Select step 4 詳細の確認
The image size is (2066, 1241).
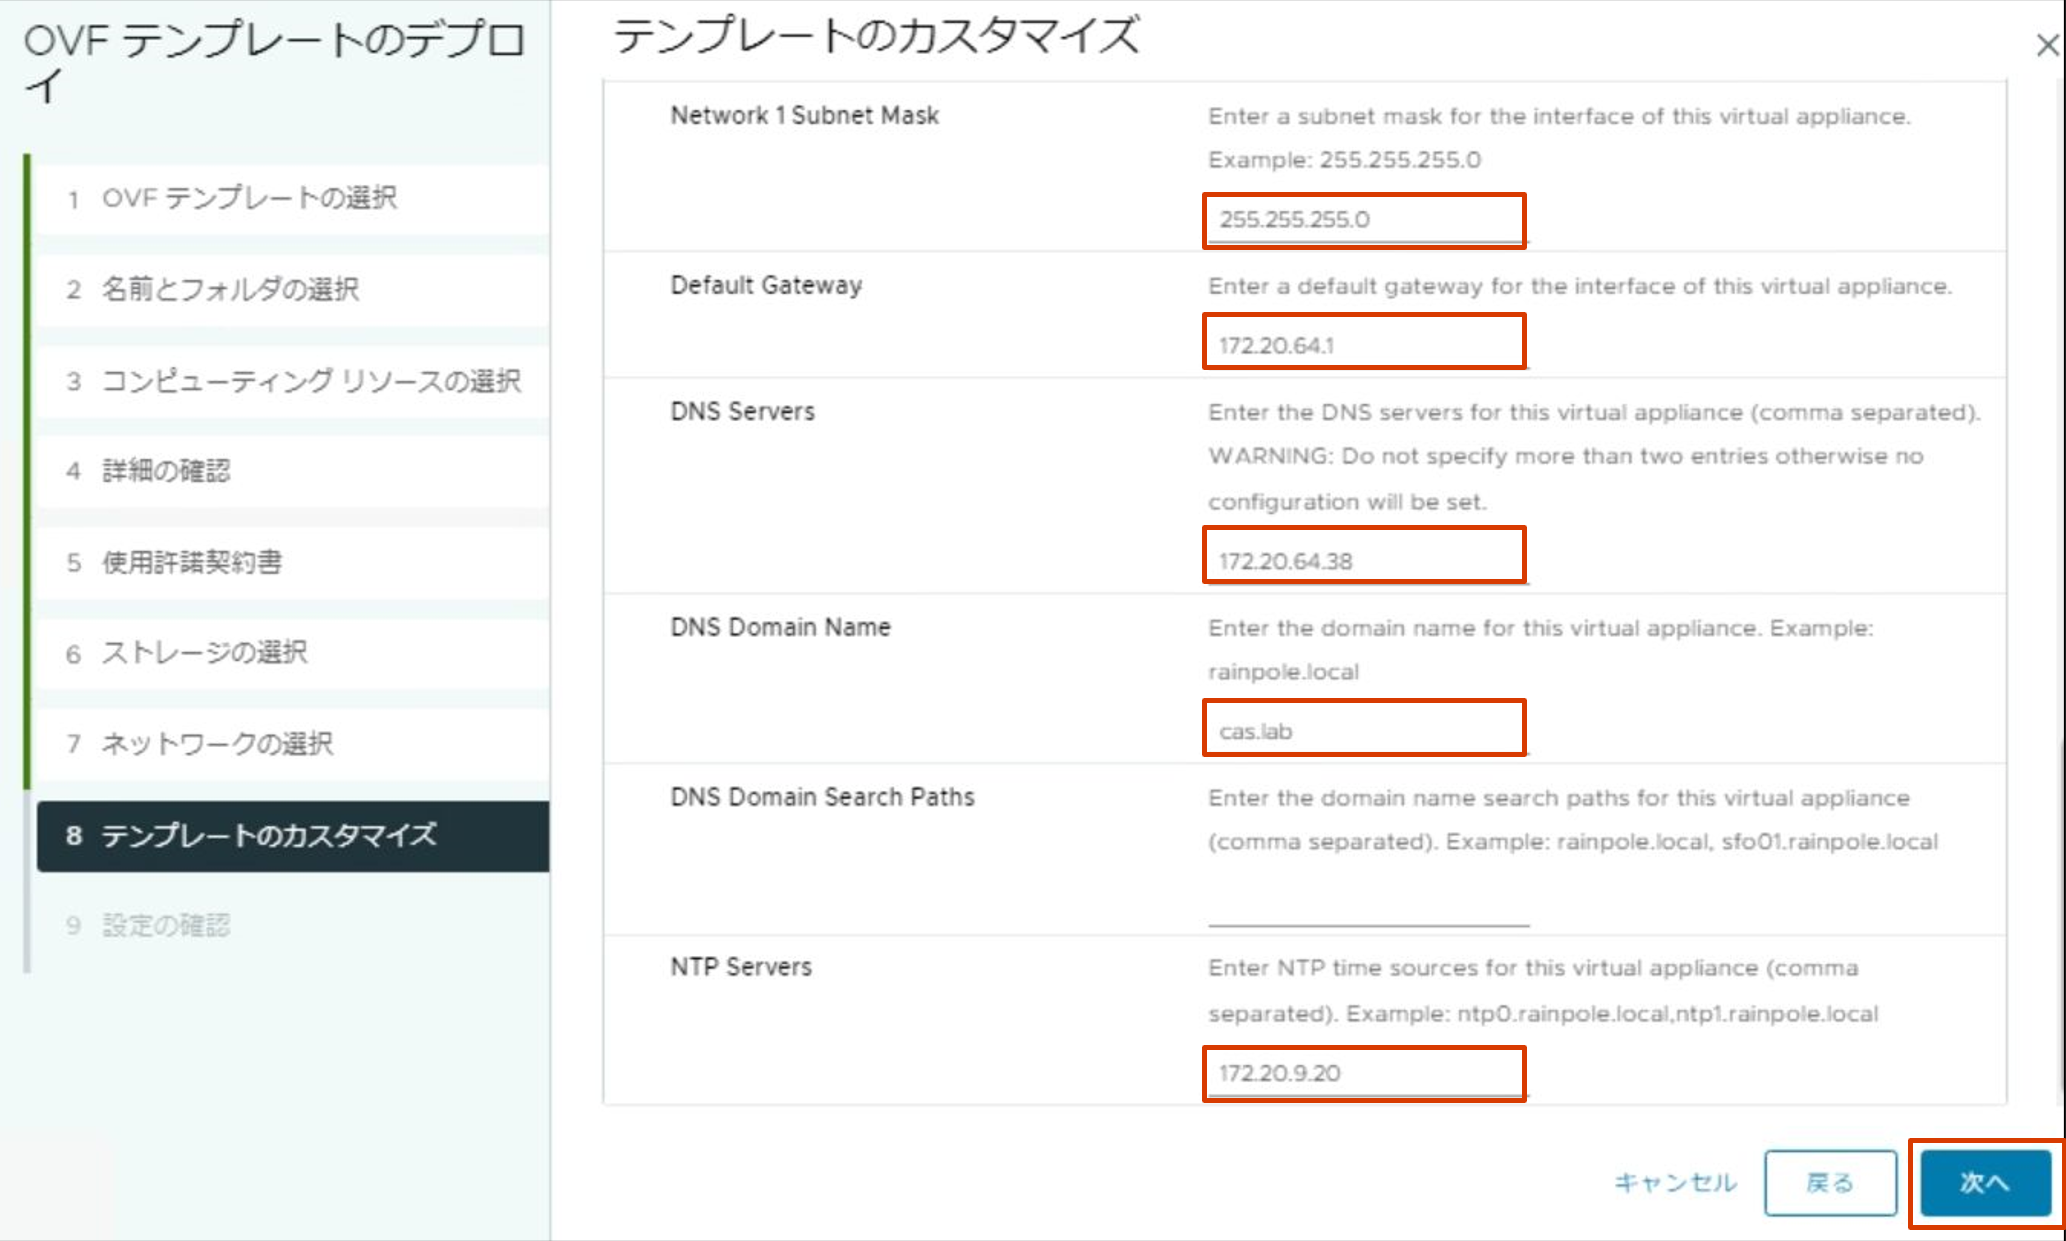(x=292, y=471)
